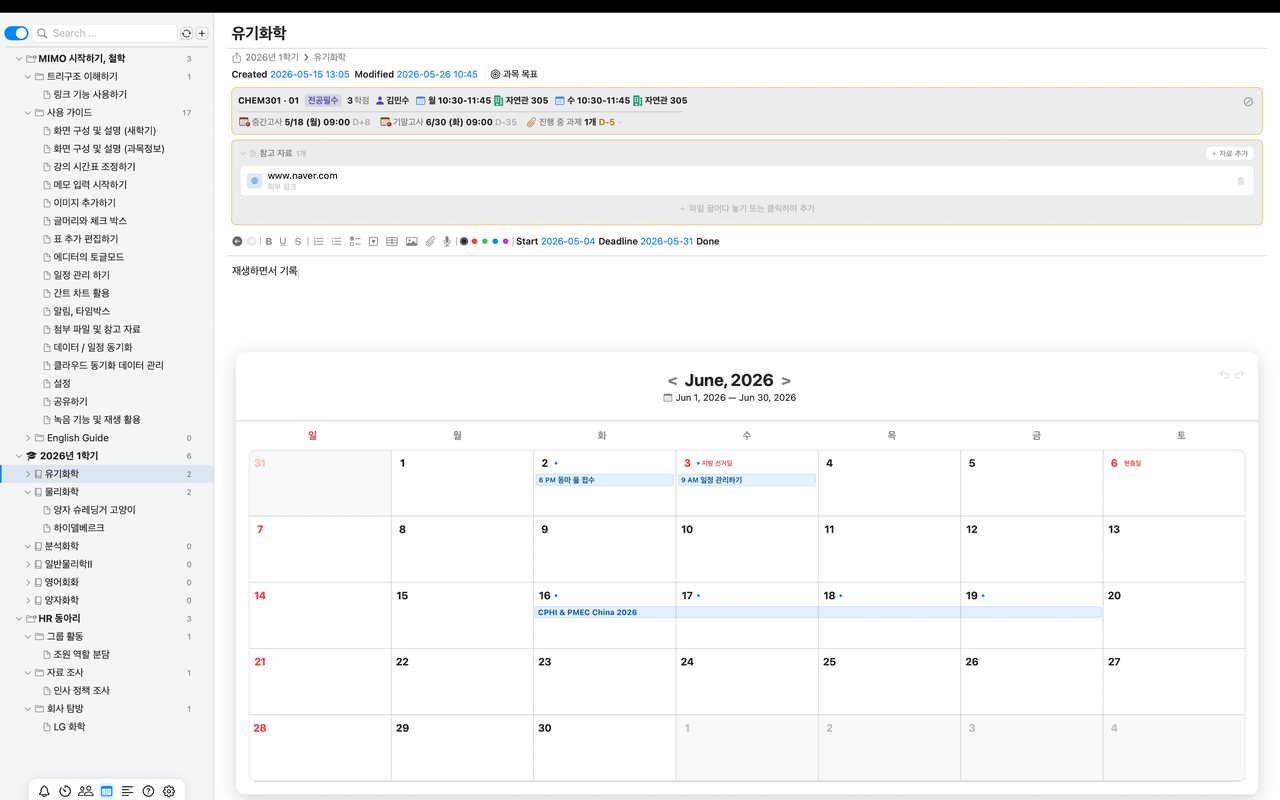
Task: Delete the www.naver.com reference with the trash icon
Action: [1241, 181]
